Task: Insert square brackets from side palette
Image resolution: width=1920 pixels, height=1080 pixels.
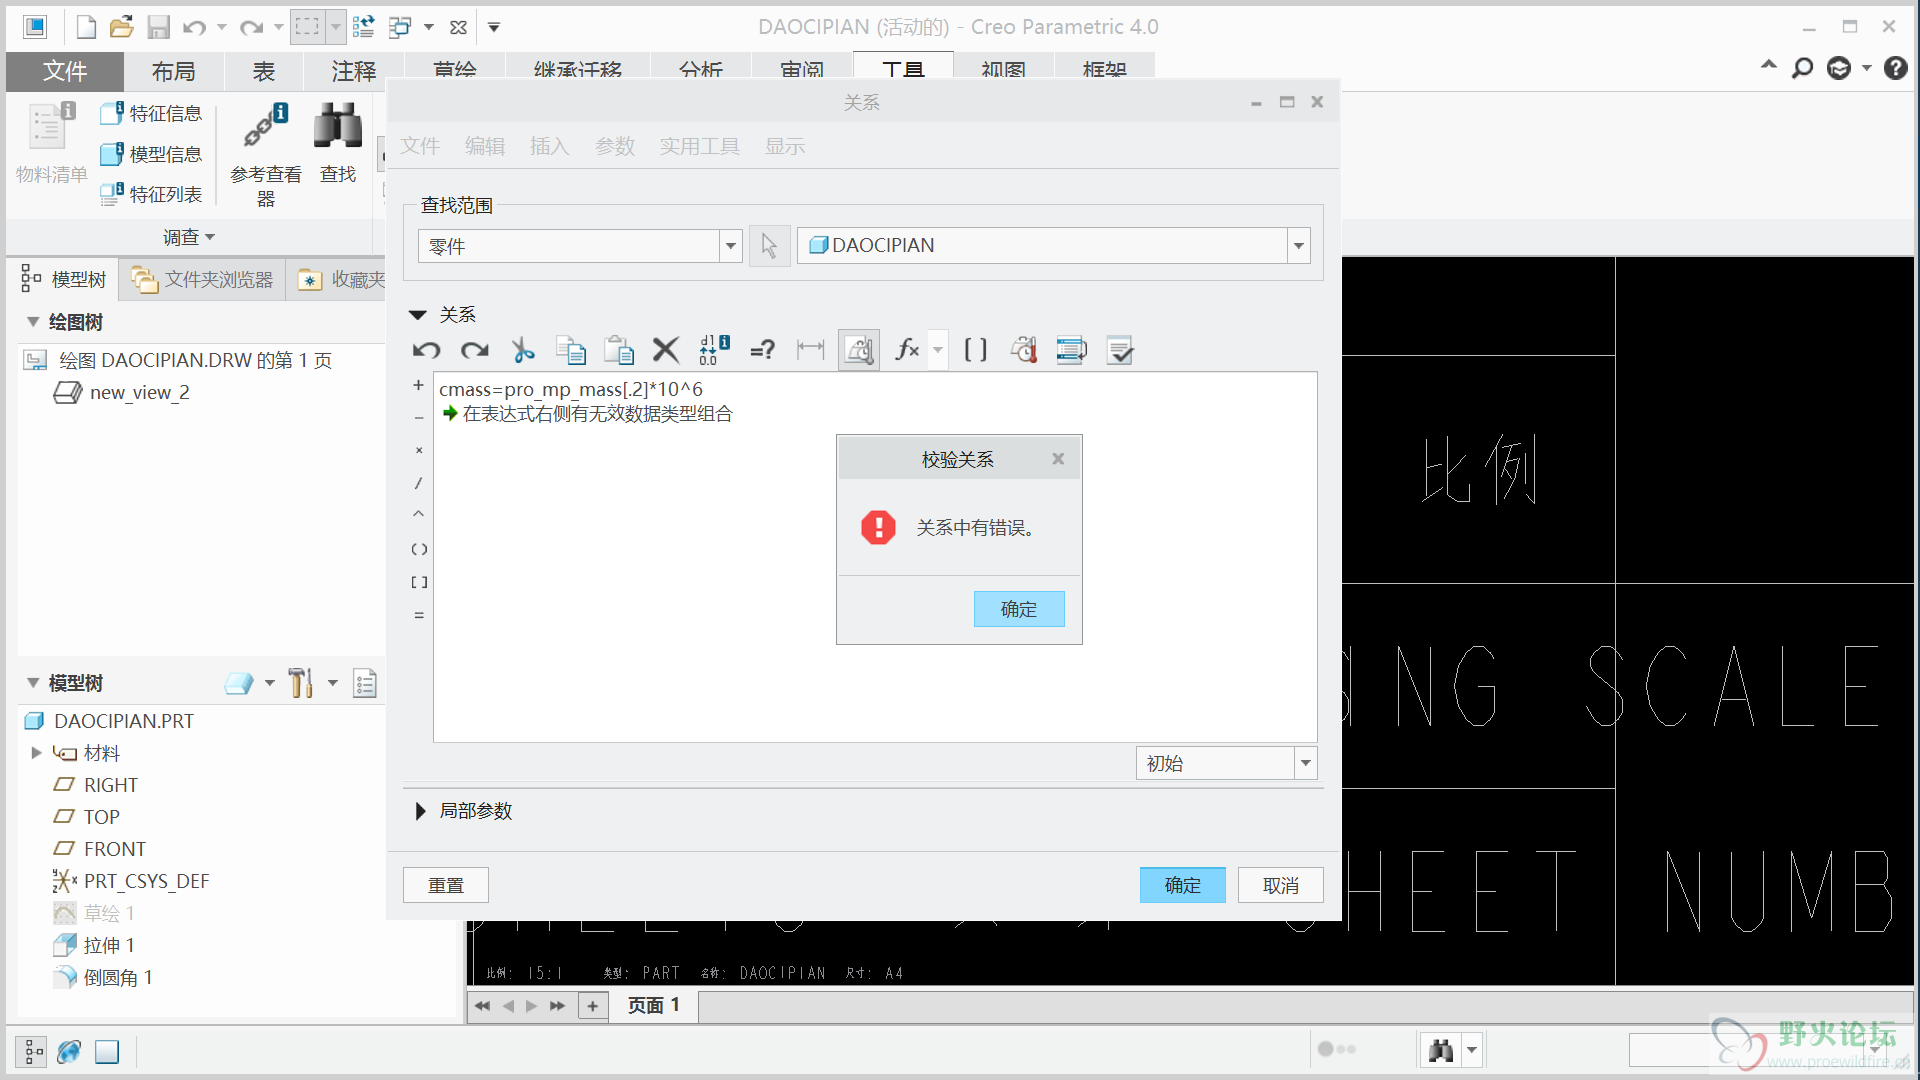Action: 419,582
